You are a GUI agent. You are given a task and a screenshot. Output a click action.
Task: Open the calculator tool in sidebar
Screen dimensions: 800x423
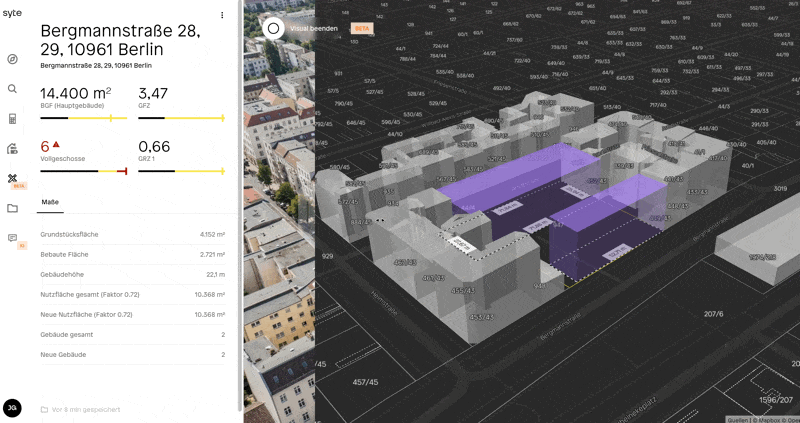point(13,119)
